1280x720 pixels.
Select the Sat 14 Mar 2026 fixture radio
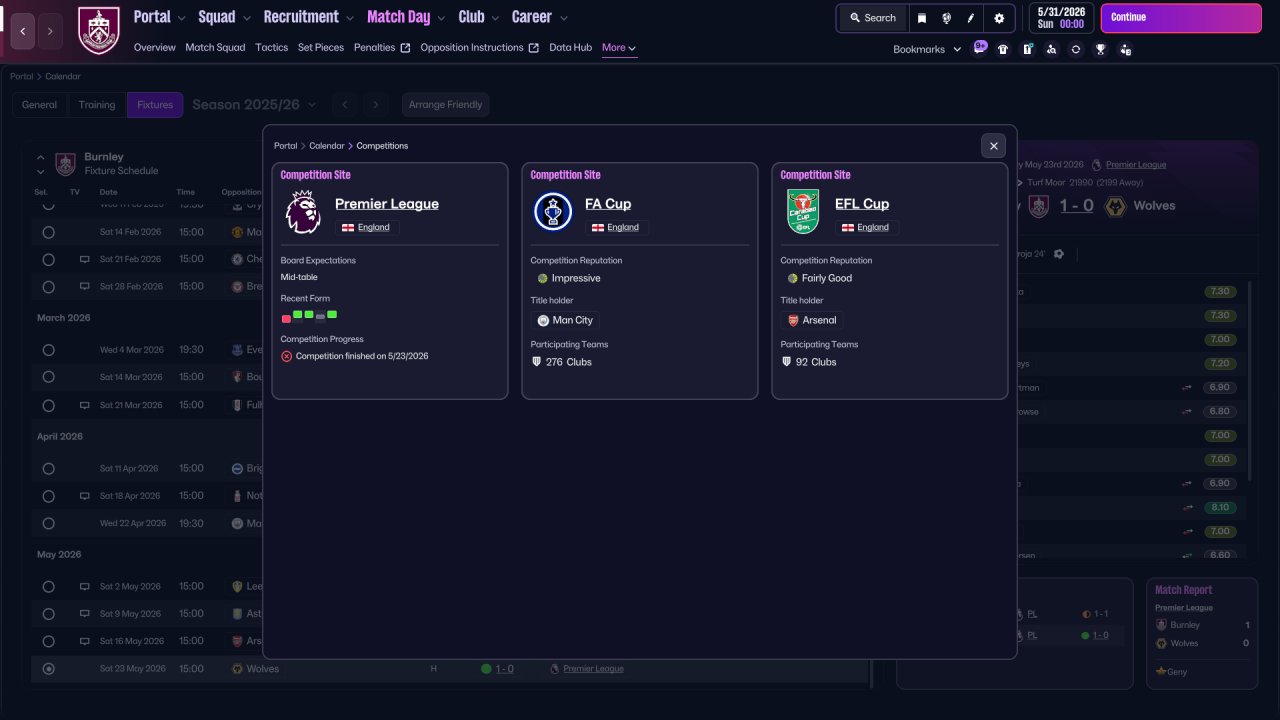pos(48,377)
